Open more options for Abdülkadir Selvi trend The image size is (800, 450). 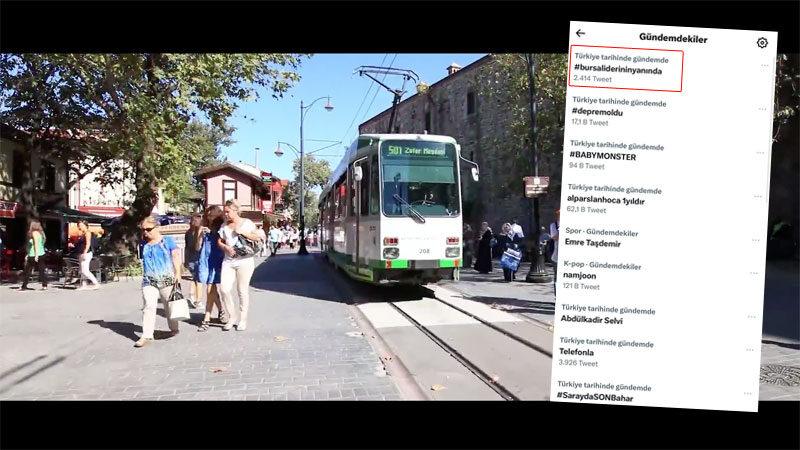pyautogui.click(x=752, y=317)
